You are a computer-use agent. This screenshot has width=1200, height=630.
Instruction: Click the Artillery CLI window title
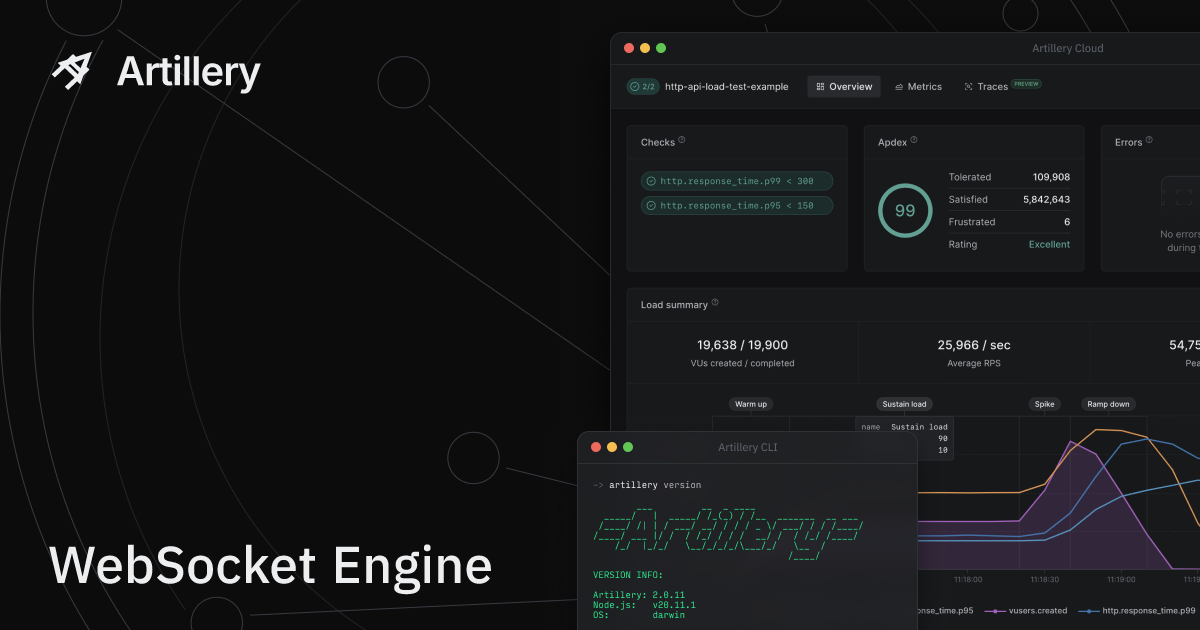[x=748, y=447]
